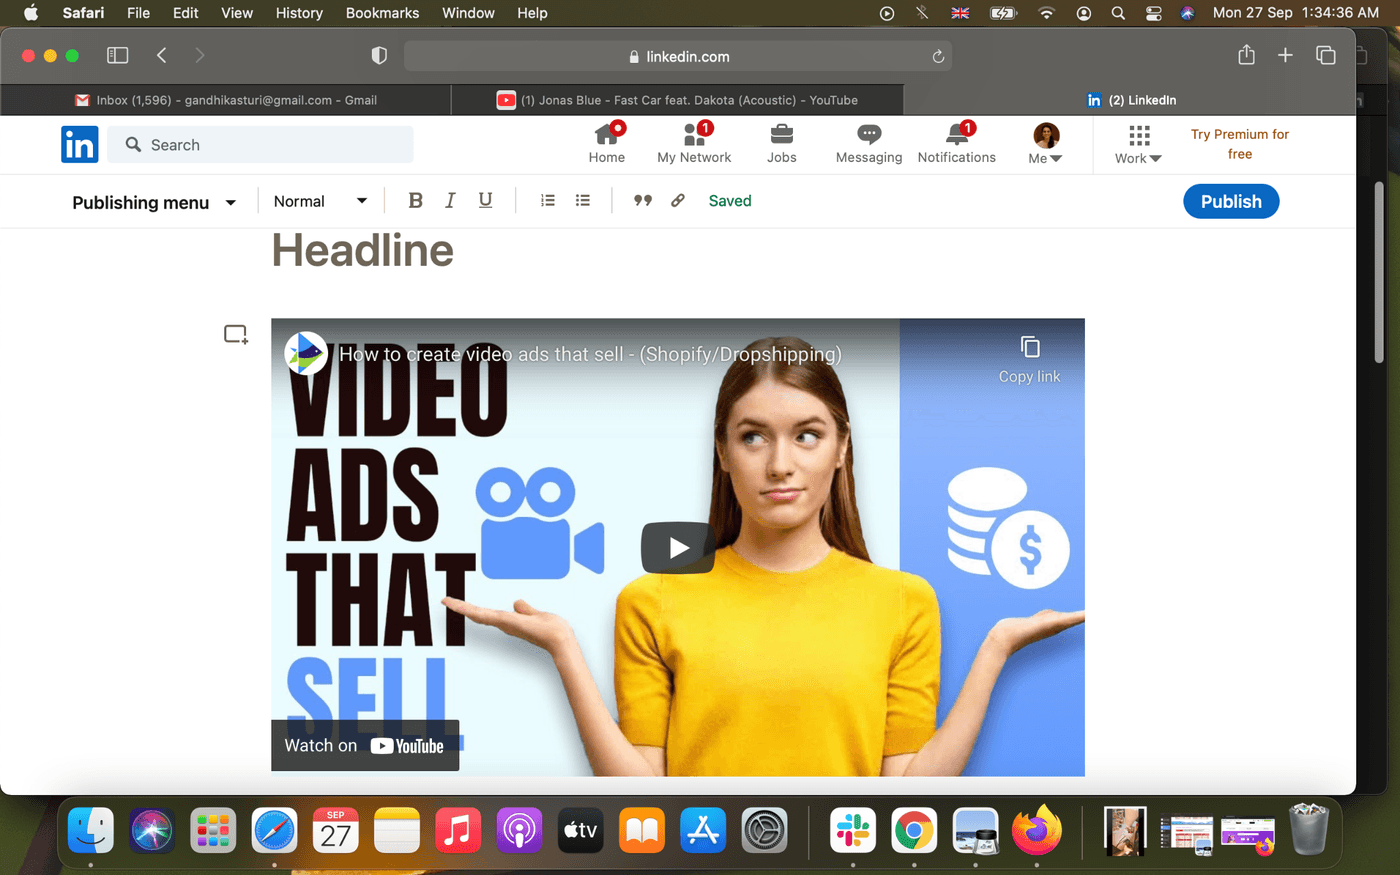Toggle italic formatting
Screen dimensions: 1400x875
point(450,200)
